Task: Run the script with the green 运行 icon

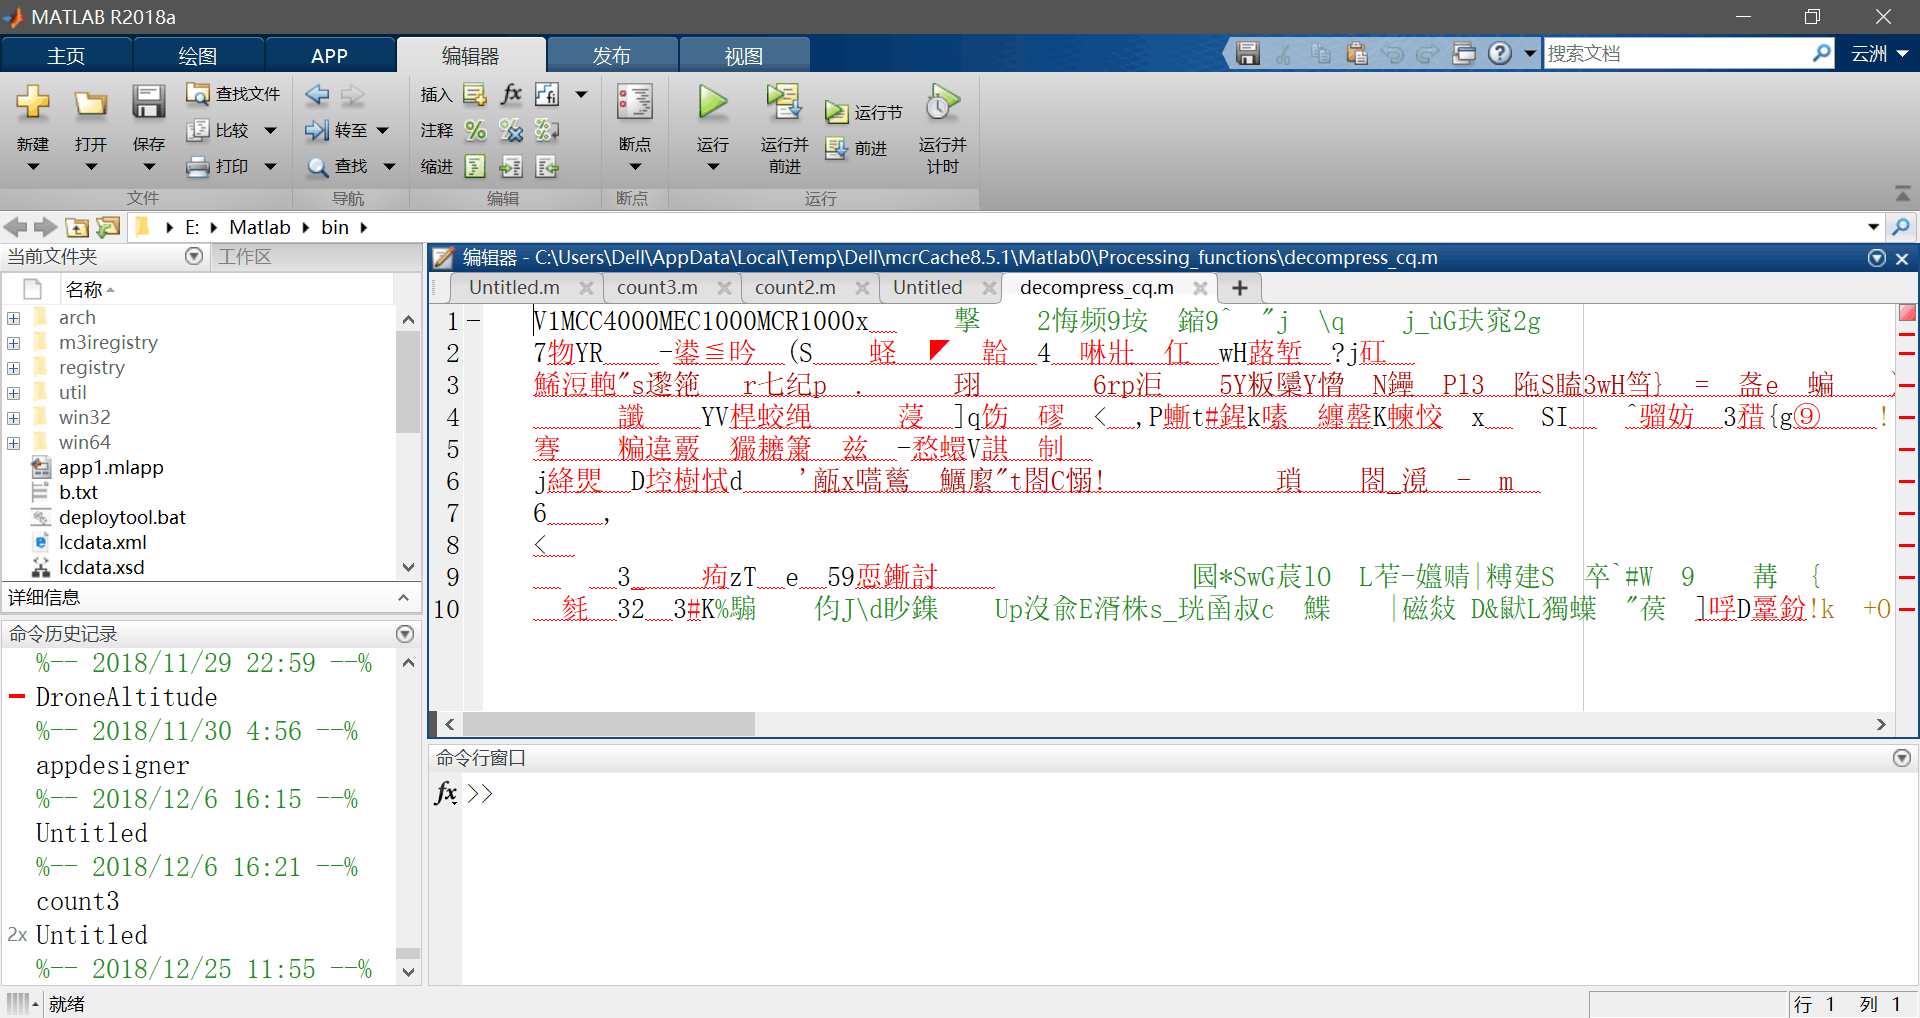Action: 713,102
